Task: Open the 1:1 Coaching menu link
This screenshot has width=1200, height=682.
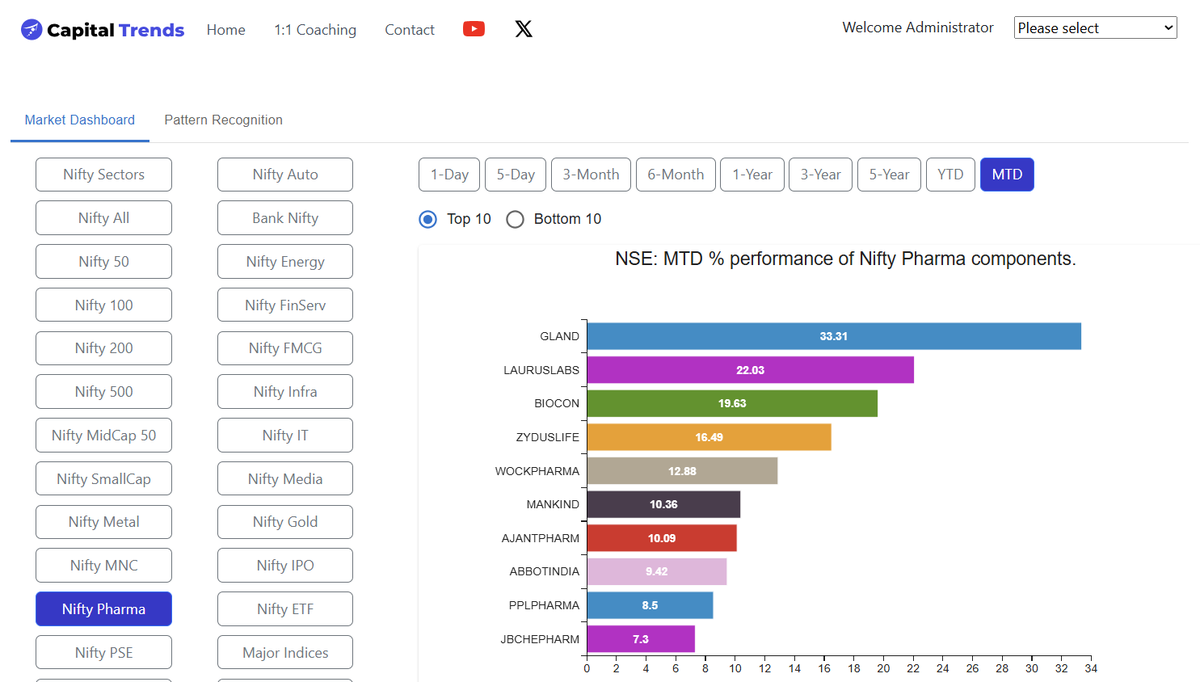Action: (315, 30)
